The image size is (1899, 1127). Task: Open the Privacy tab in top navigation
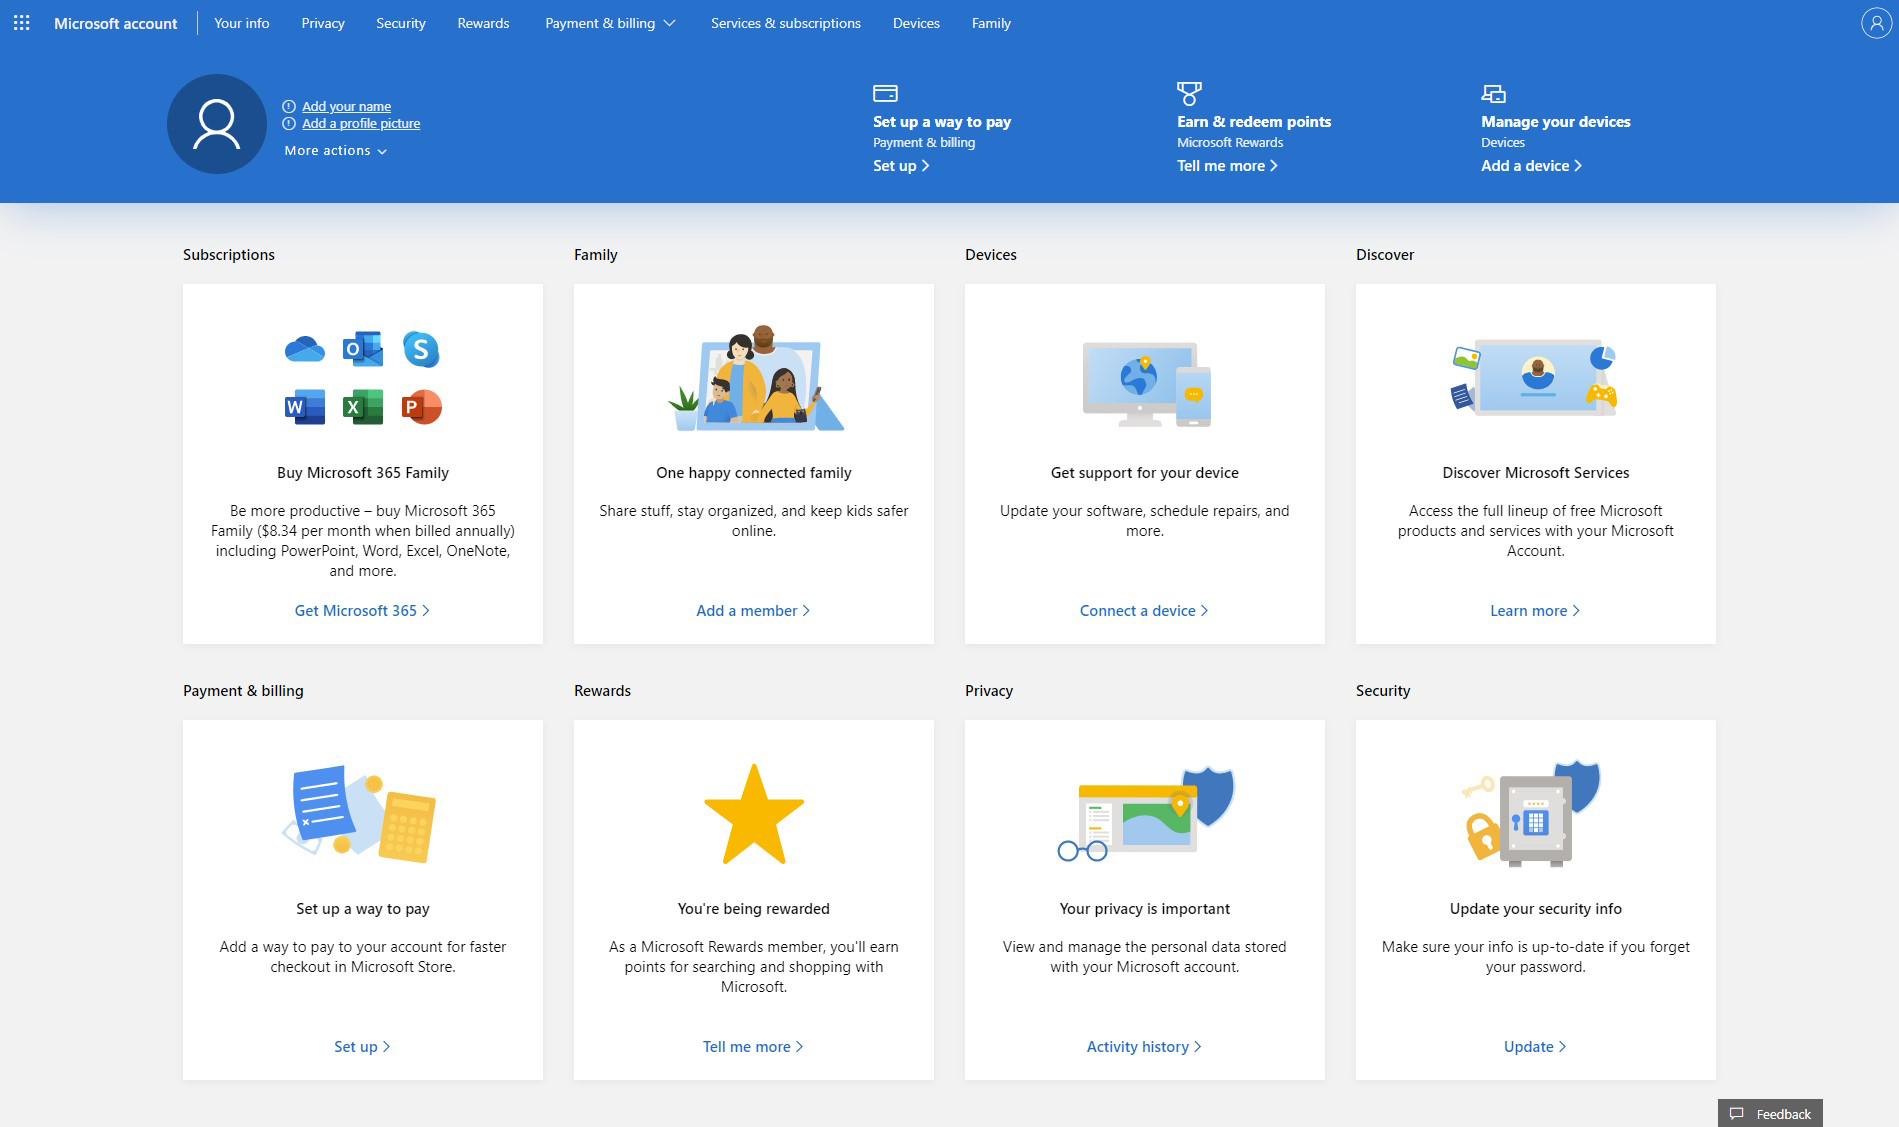pos(323,23)
